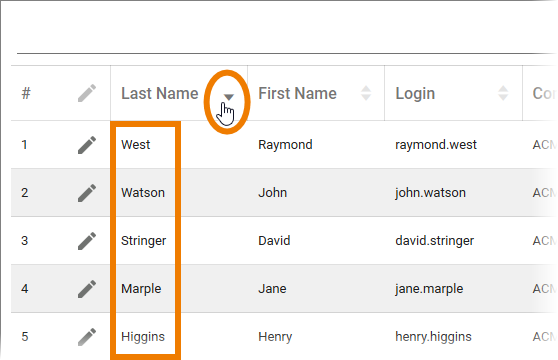Select the David first name cell

(x=274, y=241)
